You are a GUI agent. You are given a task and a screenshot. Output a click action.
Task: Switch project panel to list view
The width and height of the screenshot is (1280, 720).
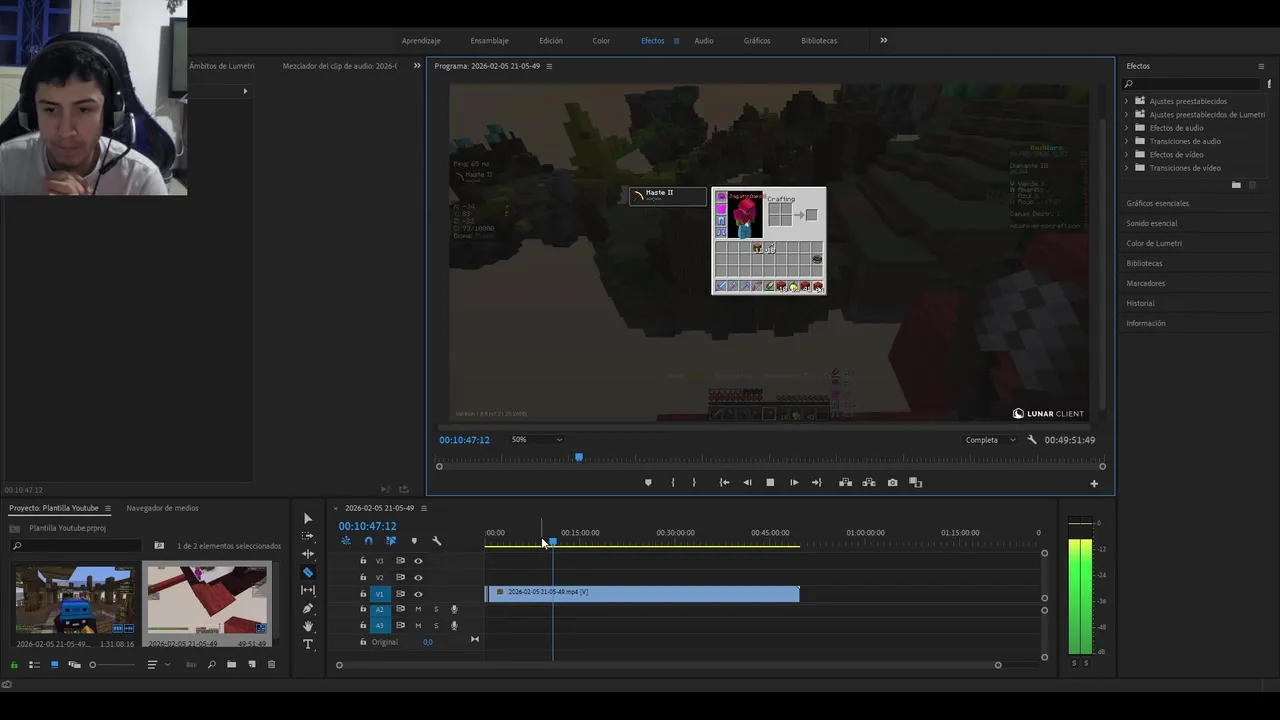click(34, 665)
